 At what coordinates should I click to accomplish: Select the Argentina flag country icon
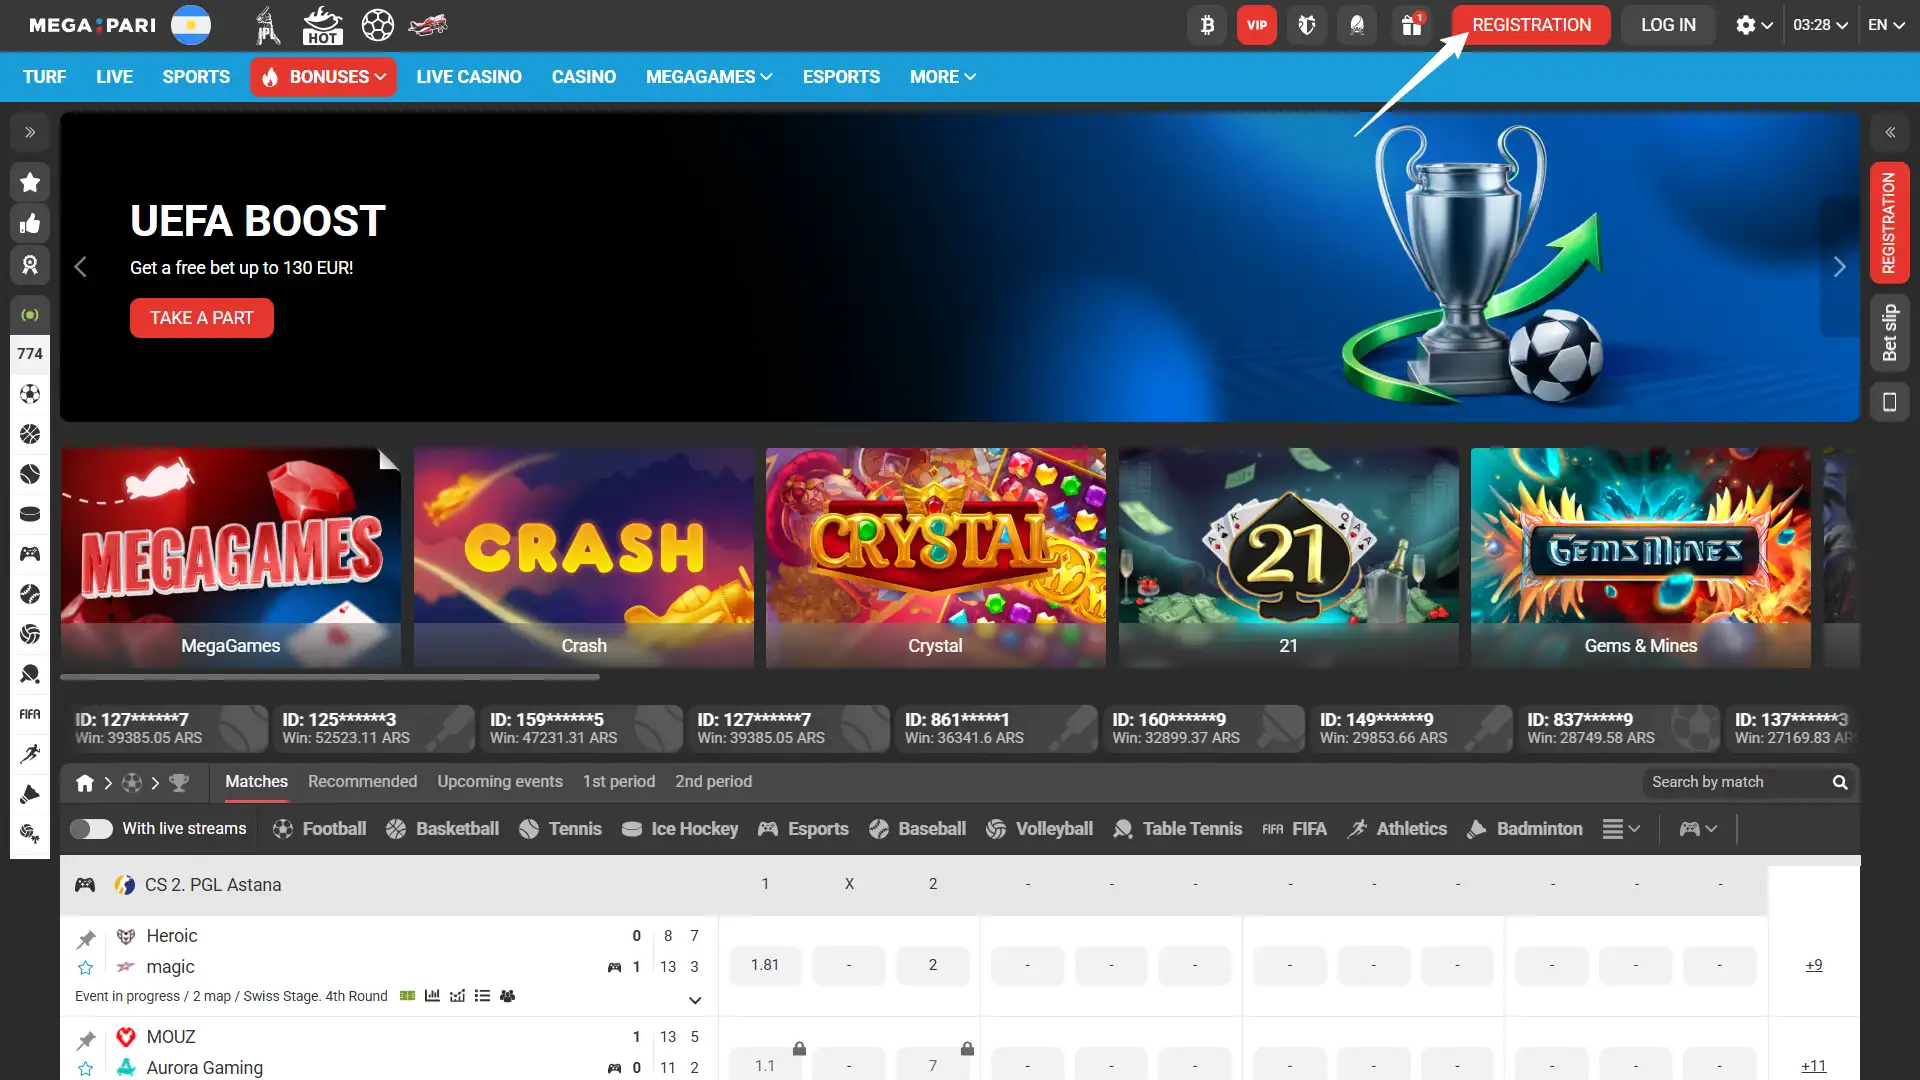[x=191, y=25]
